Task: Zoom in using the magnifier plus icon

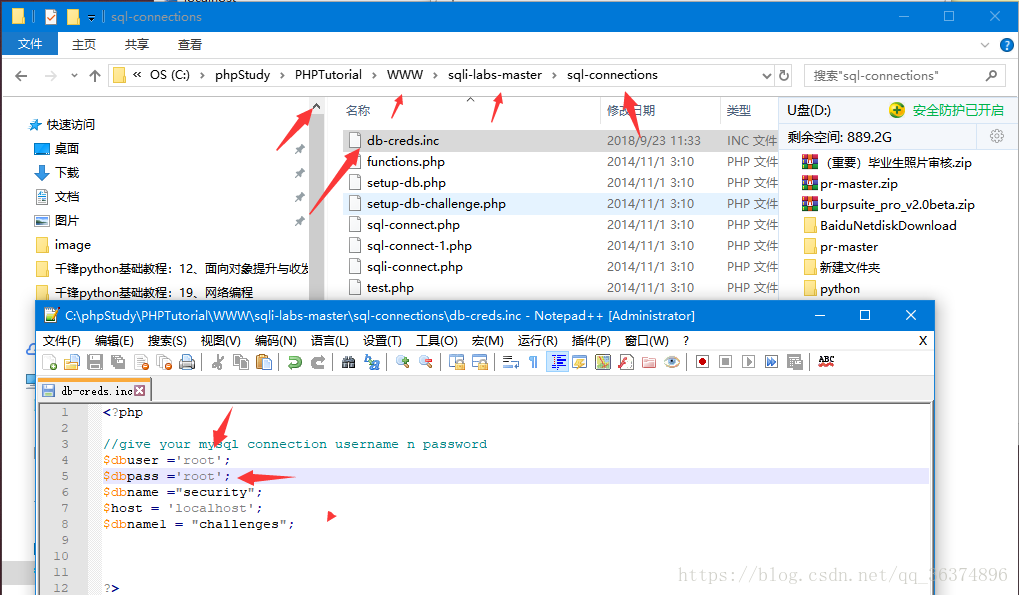Action: [x=402, y=362]
